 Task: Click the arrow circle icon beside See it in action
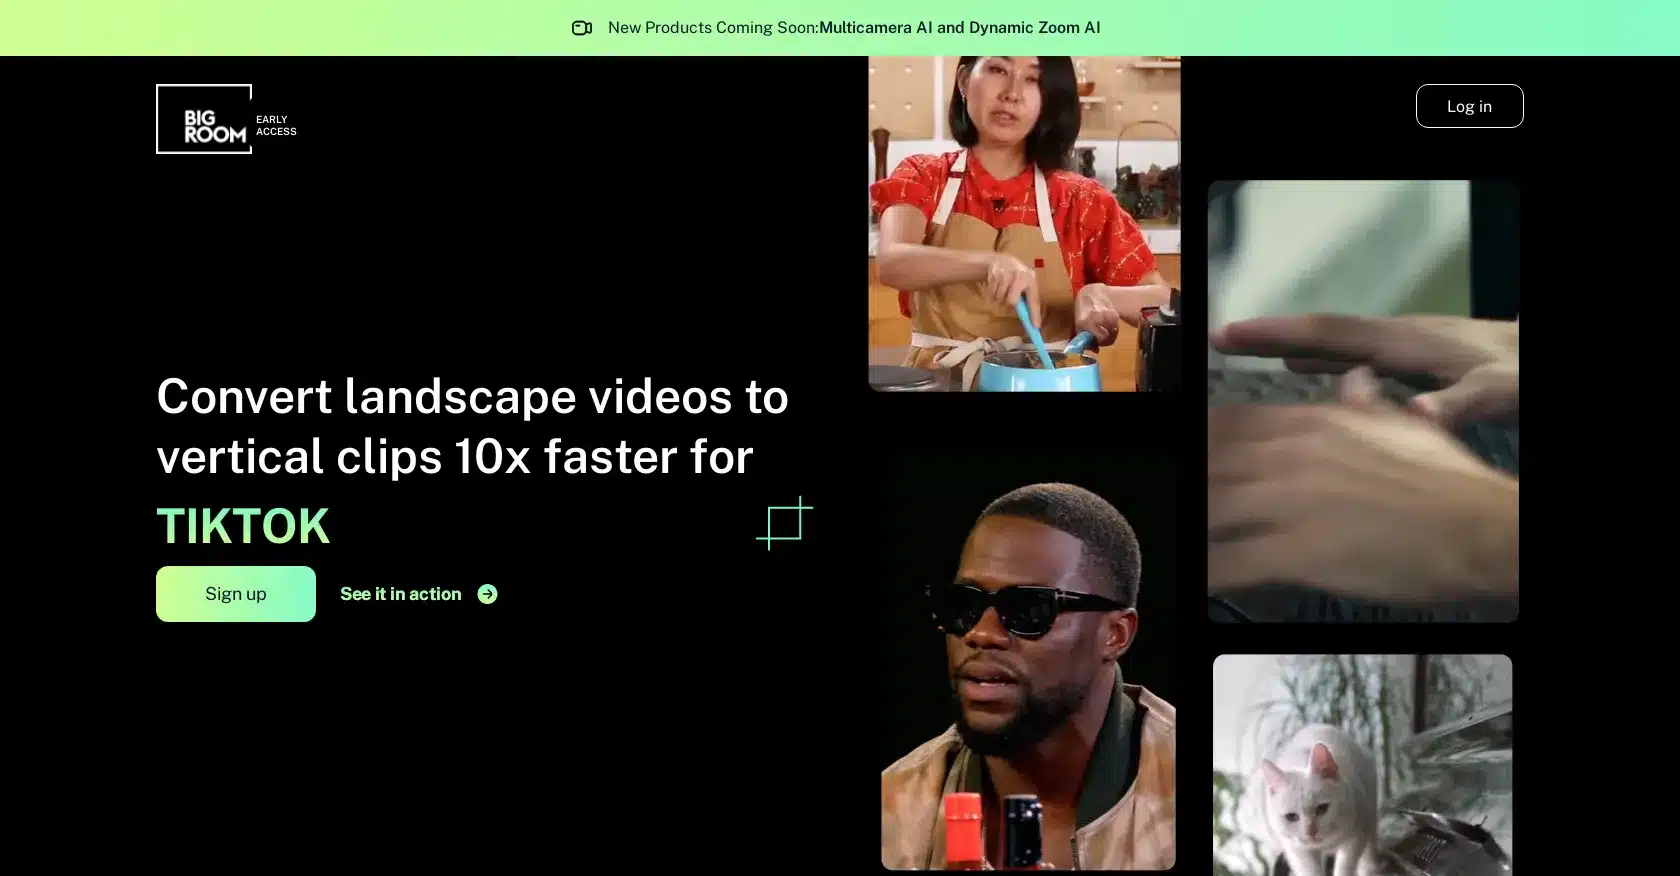487,594
